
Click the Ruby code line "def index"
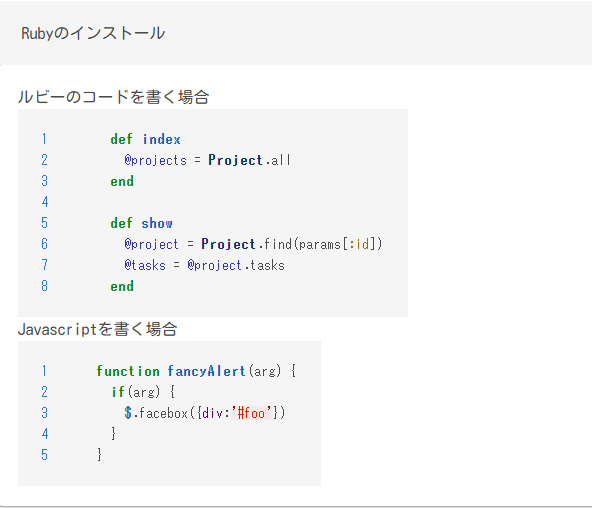[x=145, y=139]
